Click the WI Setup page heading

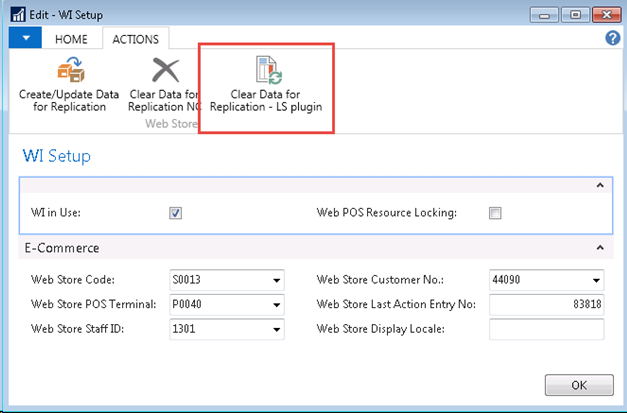pos(57,156)
